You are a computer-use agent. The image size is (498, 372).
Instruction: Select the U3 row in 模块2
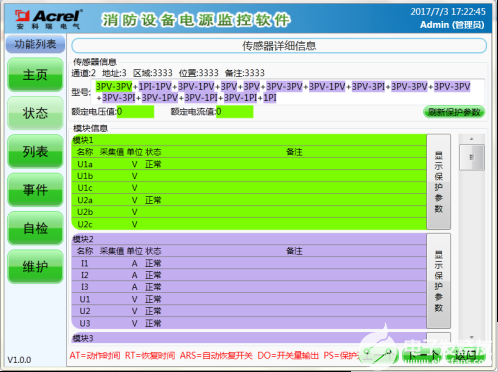[249, 323]
